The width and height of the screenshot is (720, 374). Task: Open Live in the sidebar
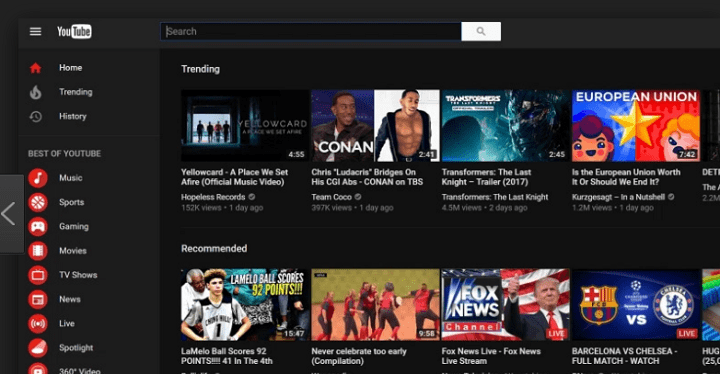(67, 323)
